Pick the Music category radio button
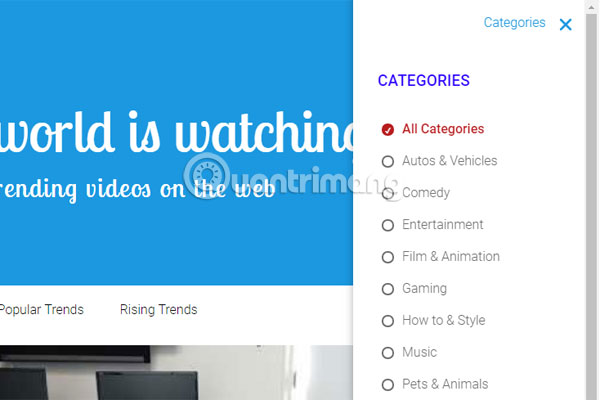The image size is (600, 400). 388,353
